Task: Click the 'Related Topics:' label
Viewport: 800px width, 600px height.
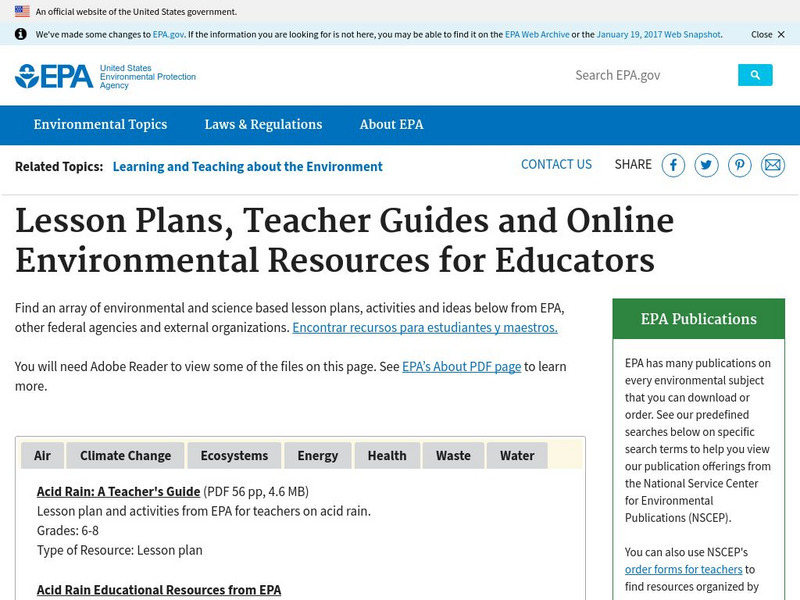Action: pyautogui.click(x=59, y=167)
